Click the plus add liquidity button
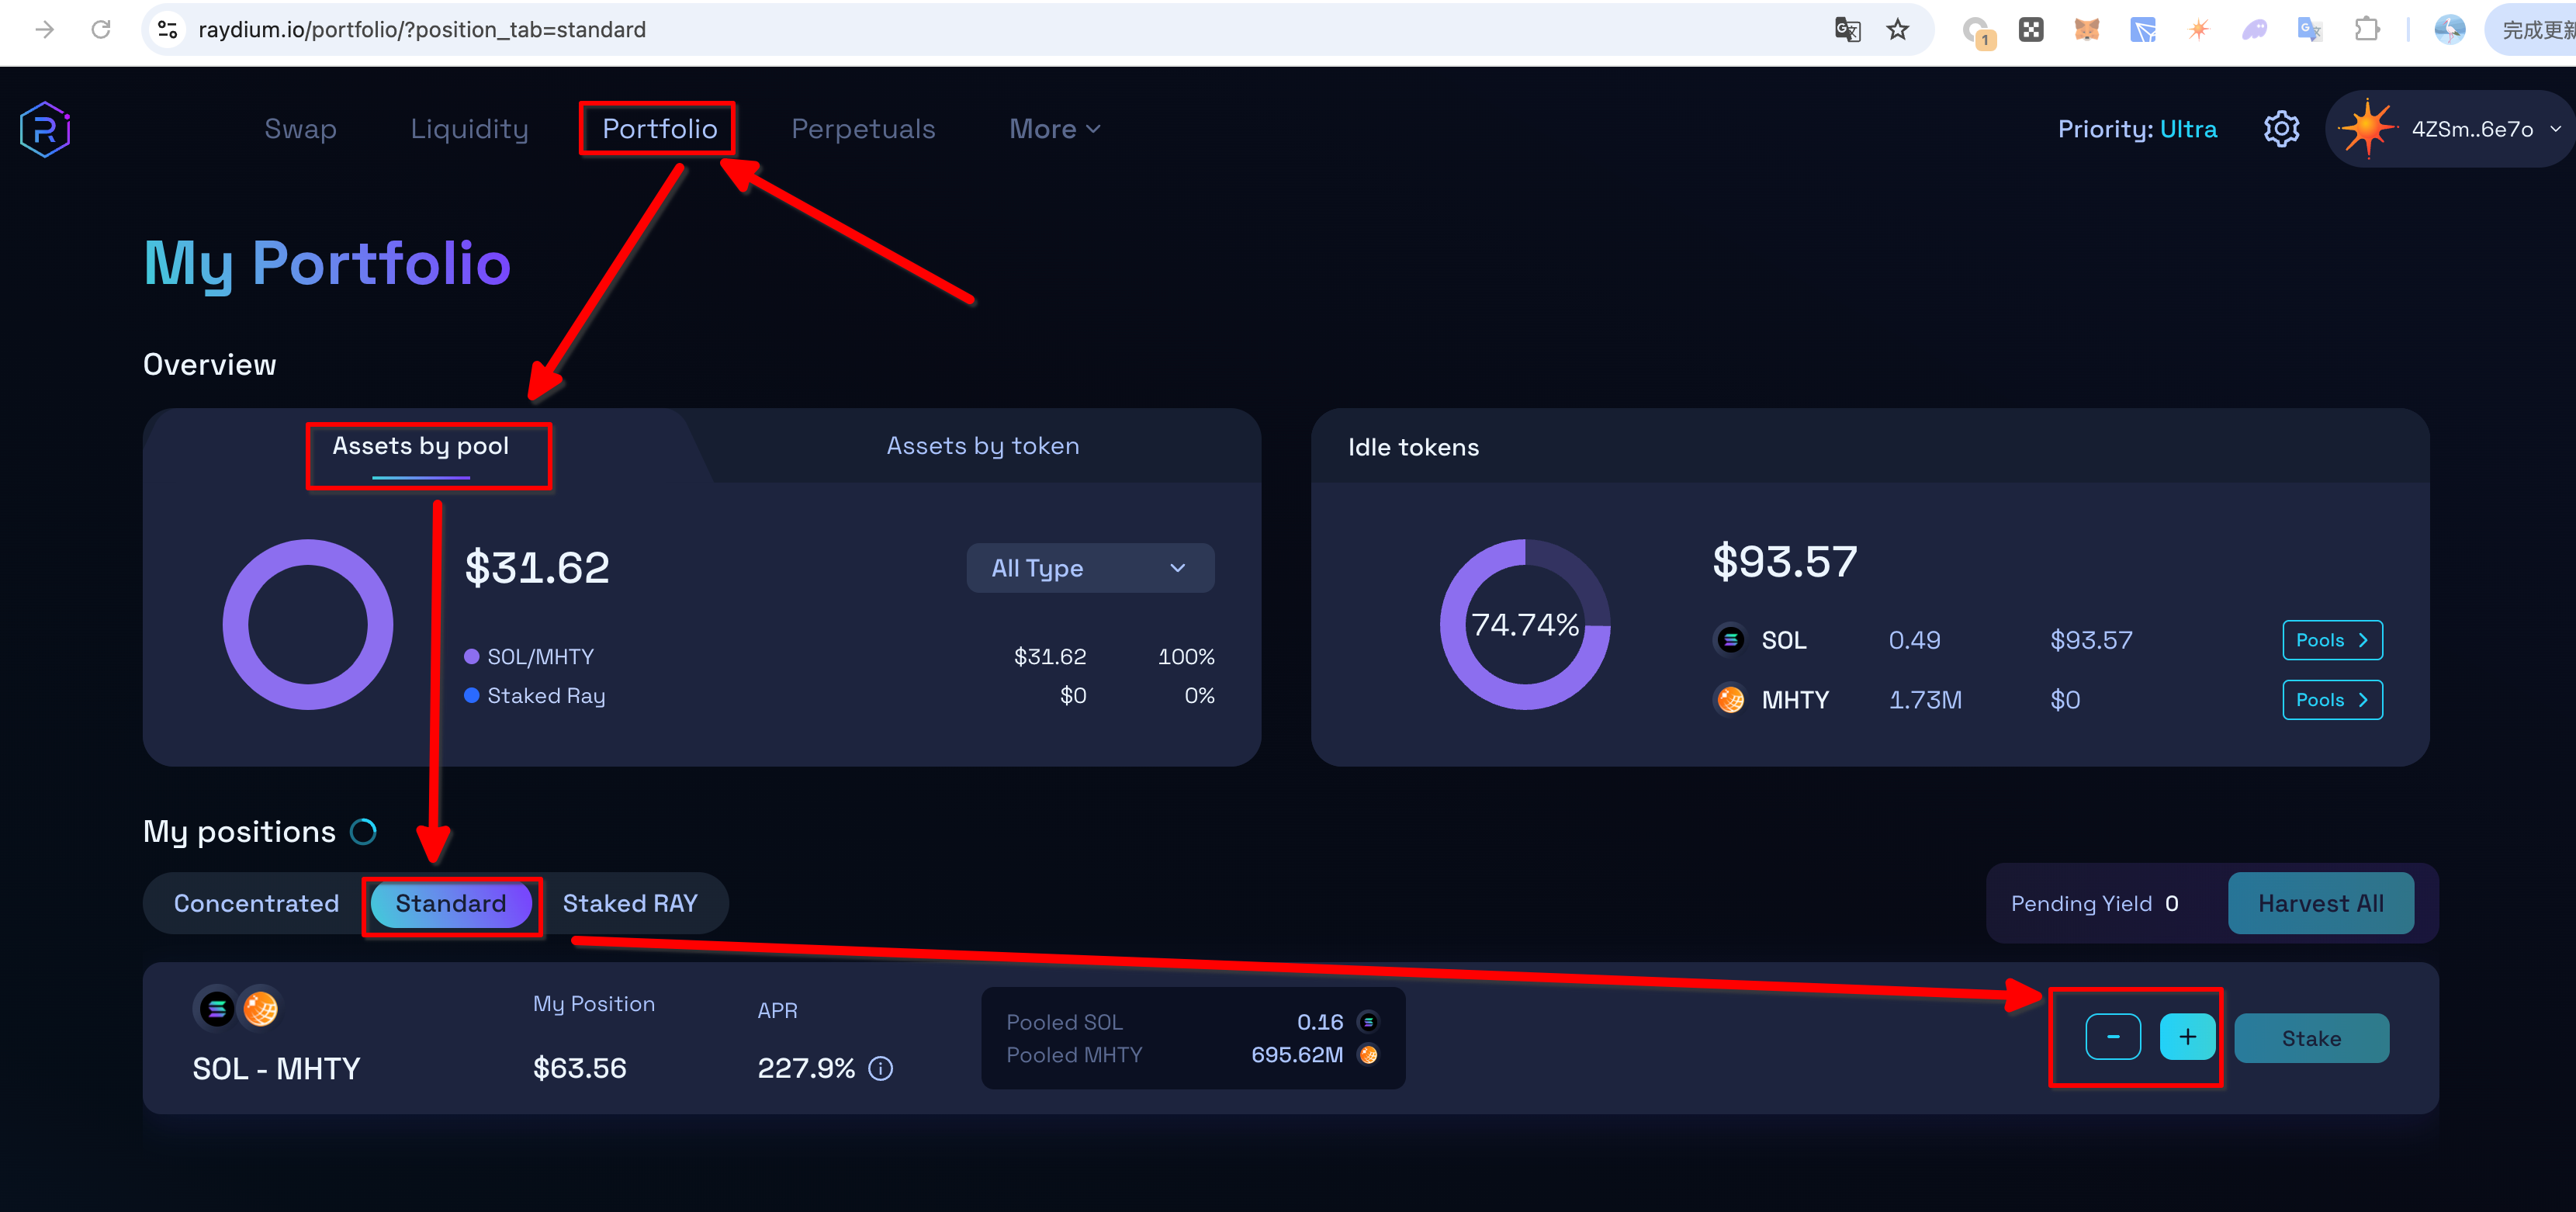 coord(2187,1036)
